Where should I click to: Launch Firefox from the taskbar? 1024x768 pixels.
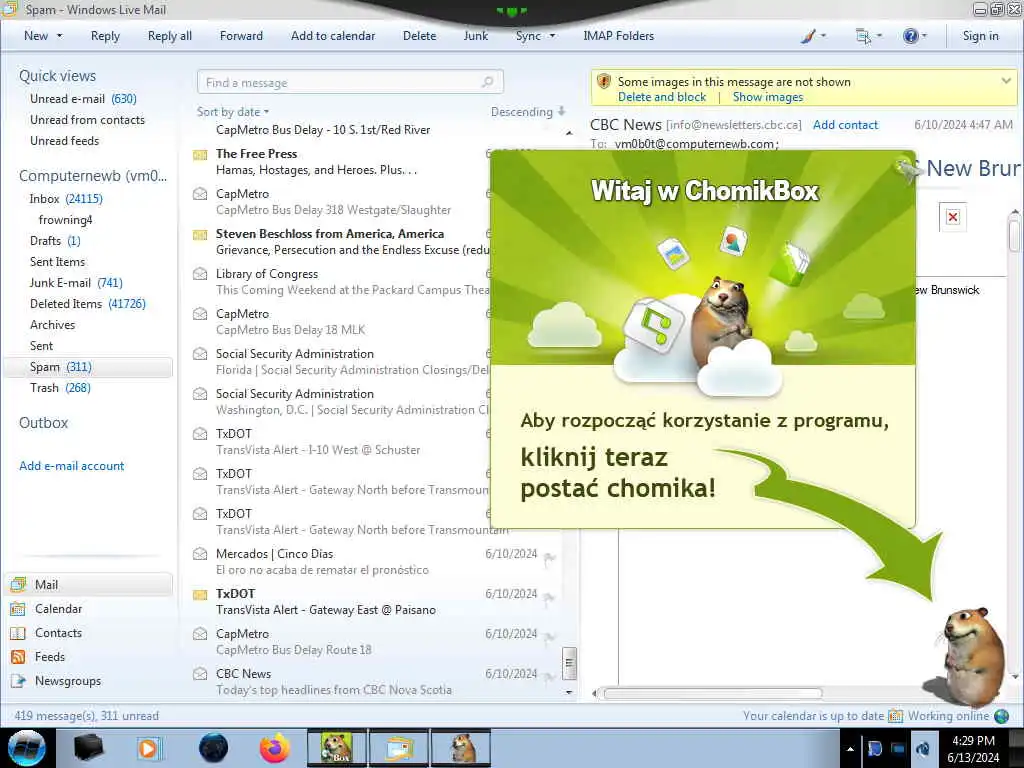tap(275, 748)
